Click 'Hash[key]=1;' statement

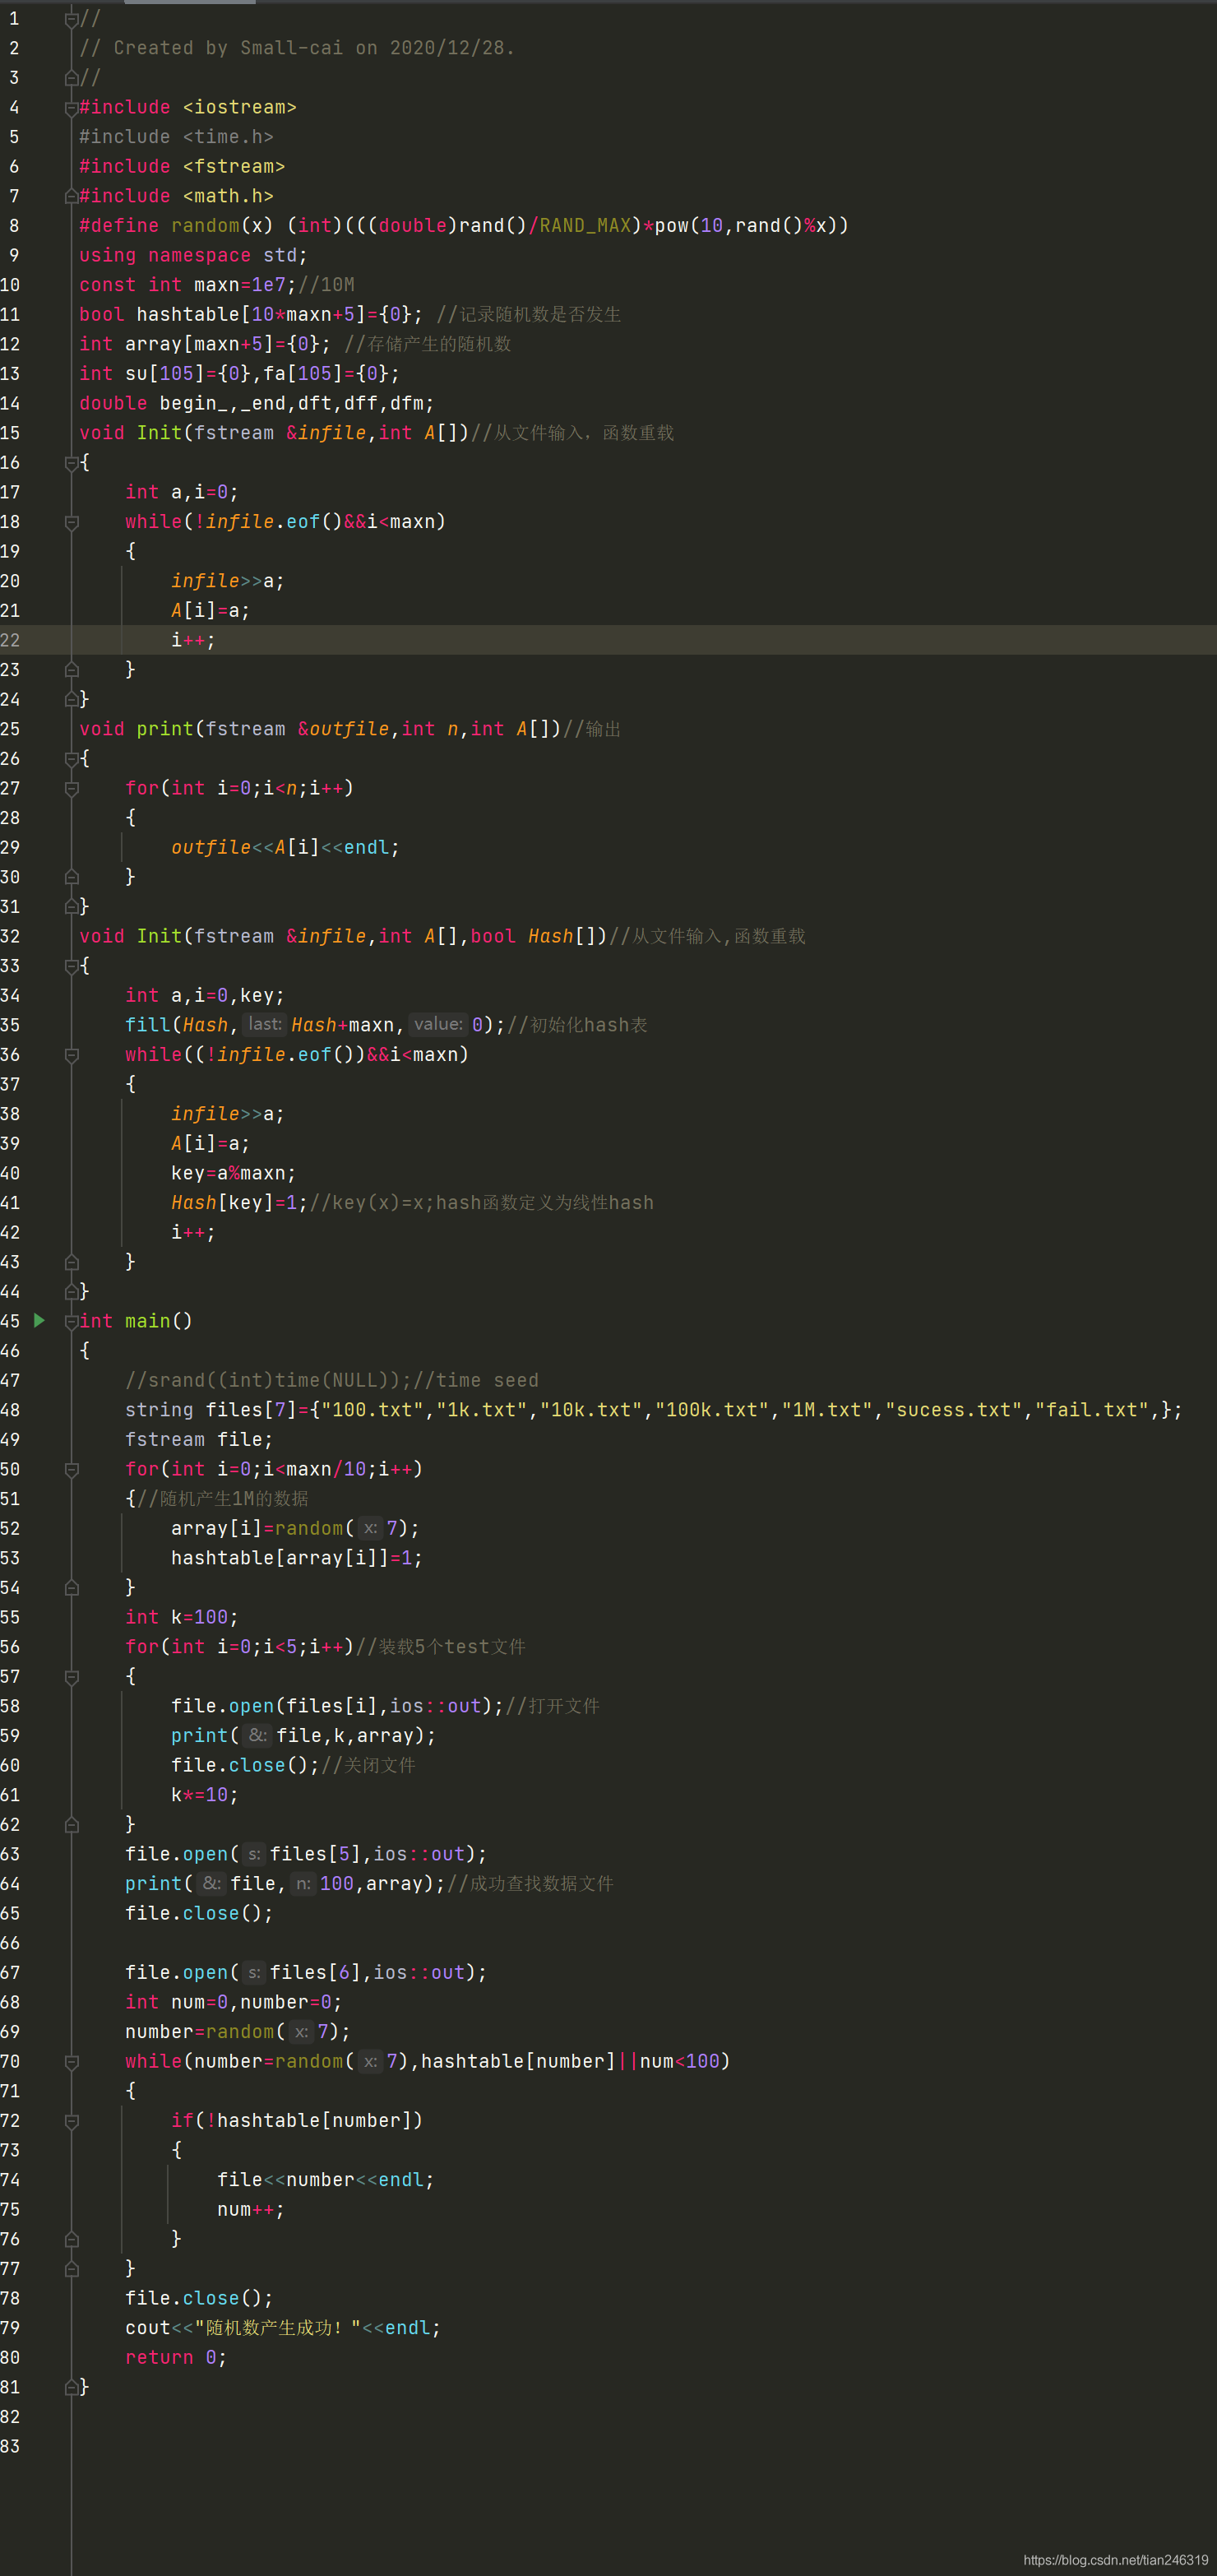(x=240, y=1203)
